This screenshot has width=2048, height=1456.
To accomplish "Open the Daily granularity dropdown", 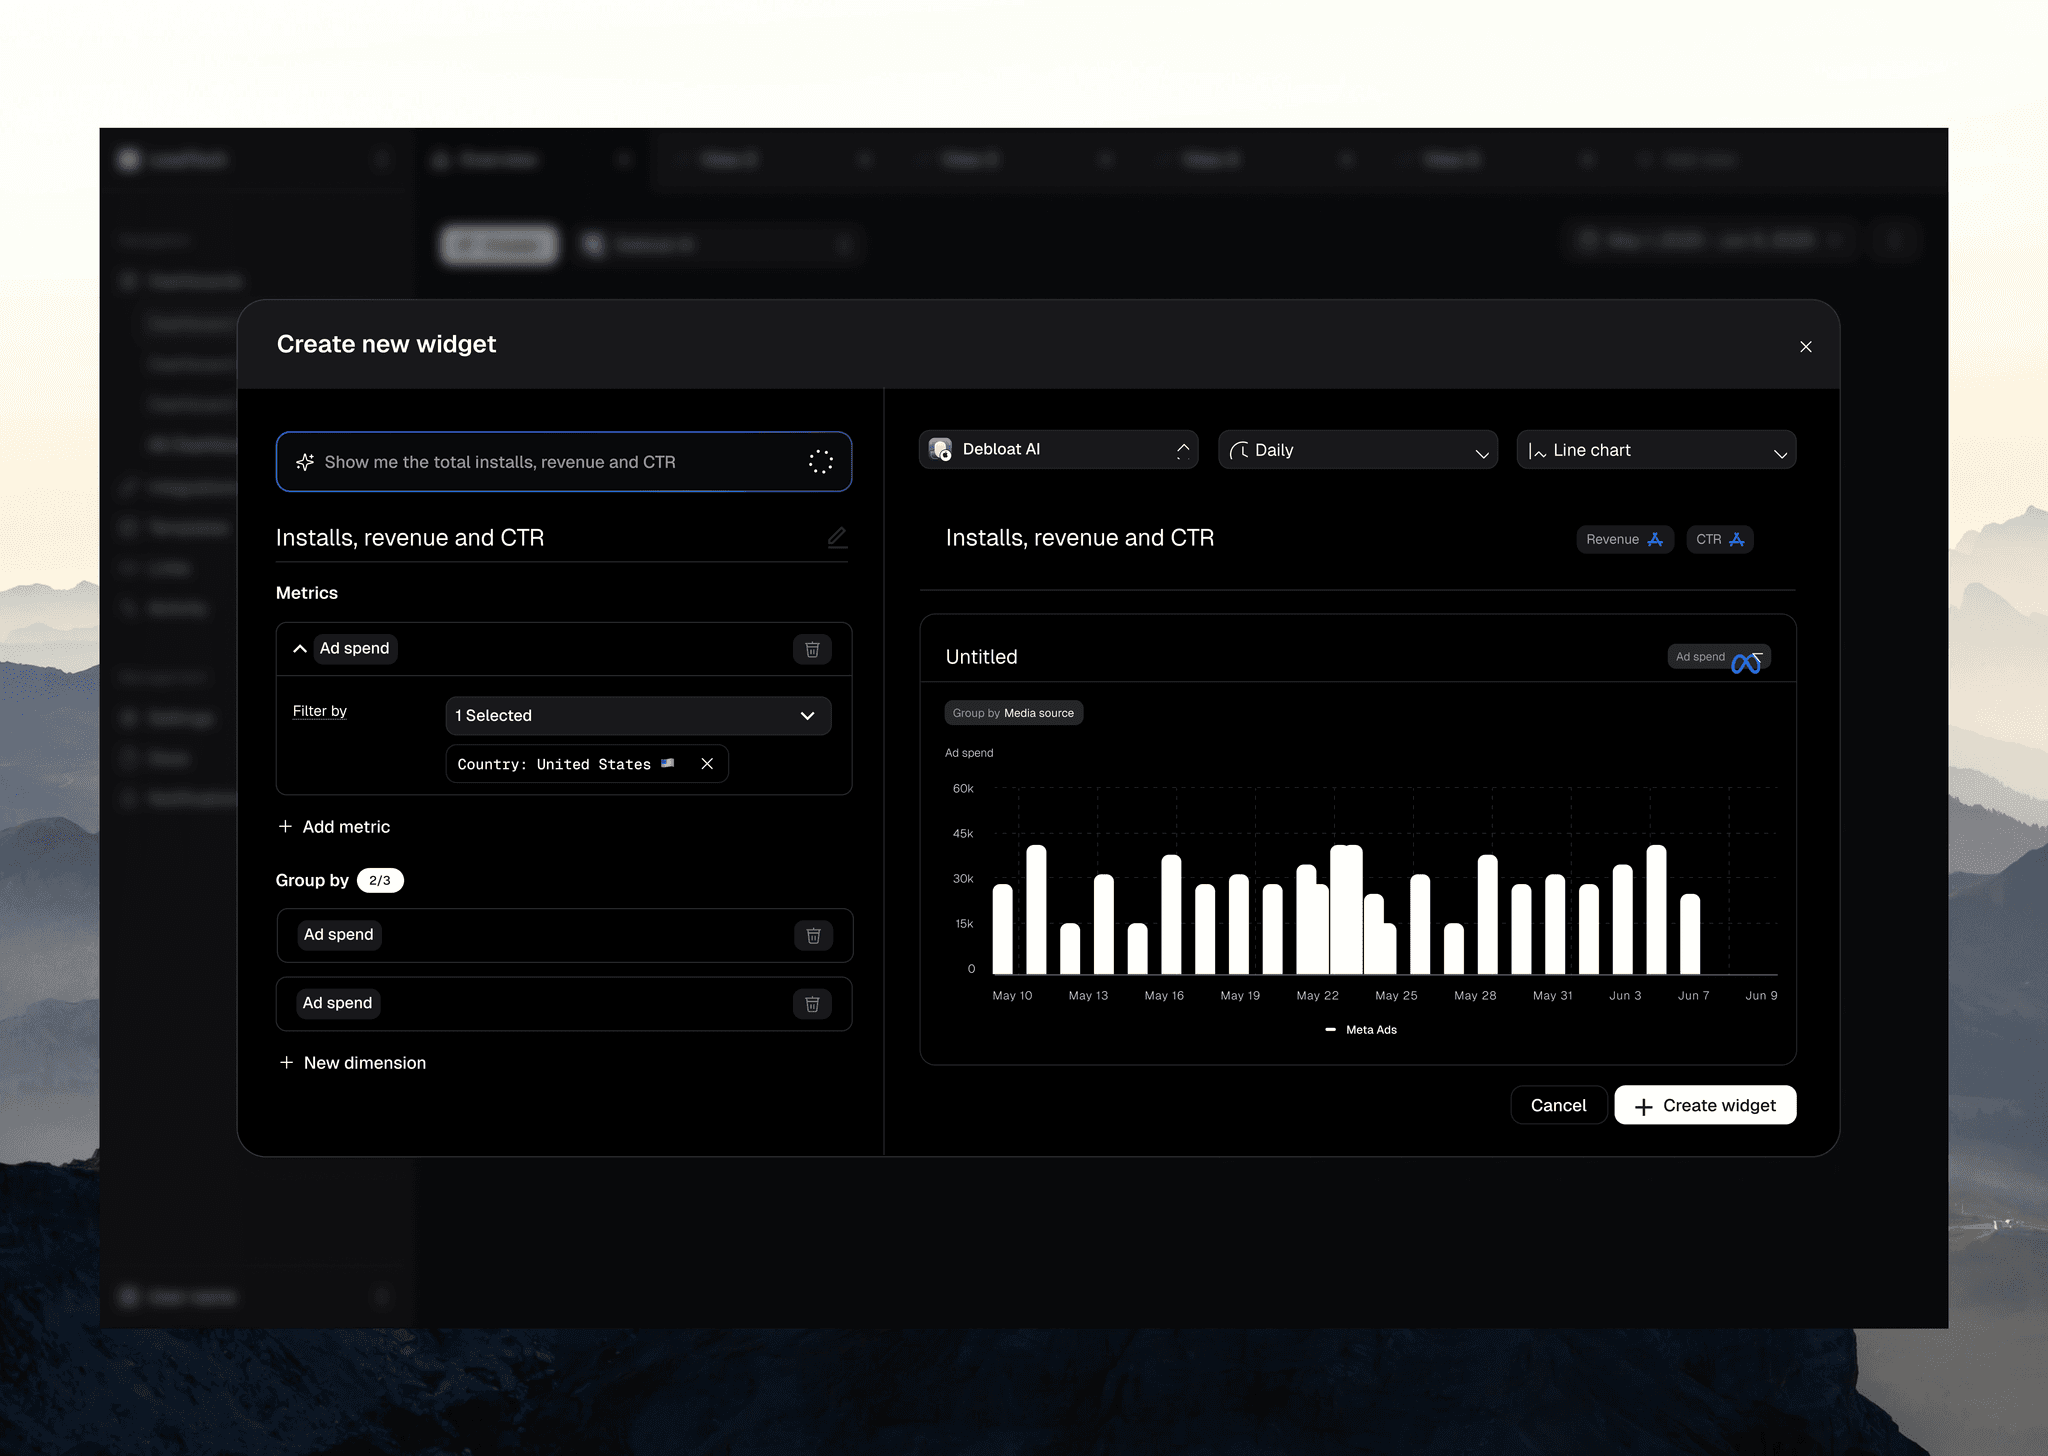I will (x=1357, y=450).
